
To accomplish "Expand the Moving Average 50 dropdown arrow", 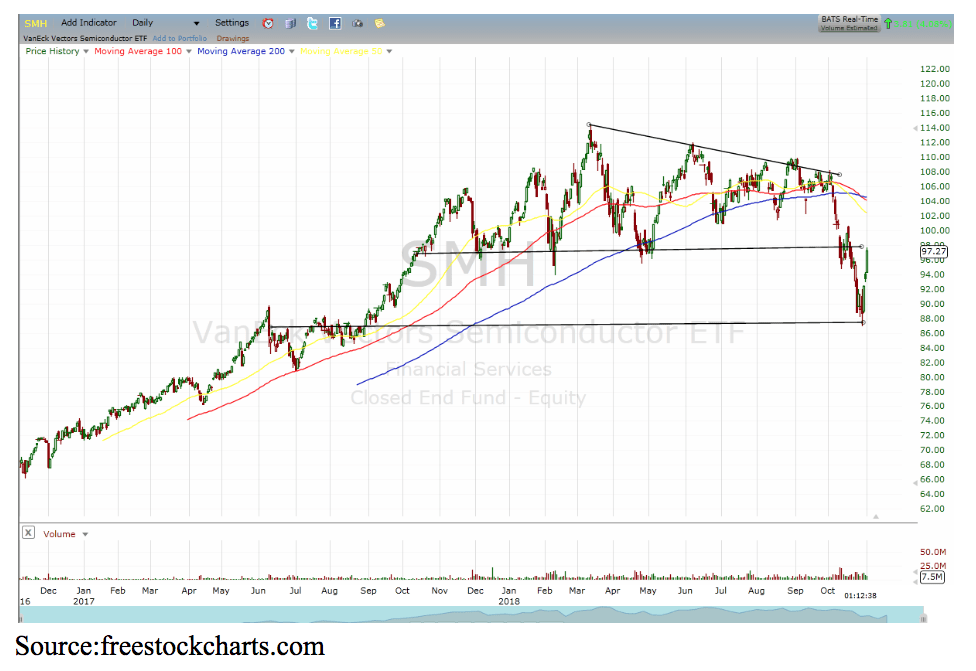I will [389, 52].
